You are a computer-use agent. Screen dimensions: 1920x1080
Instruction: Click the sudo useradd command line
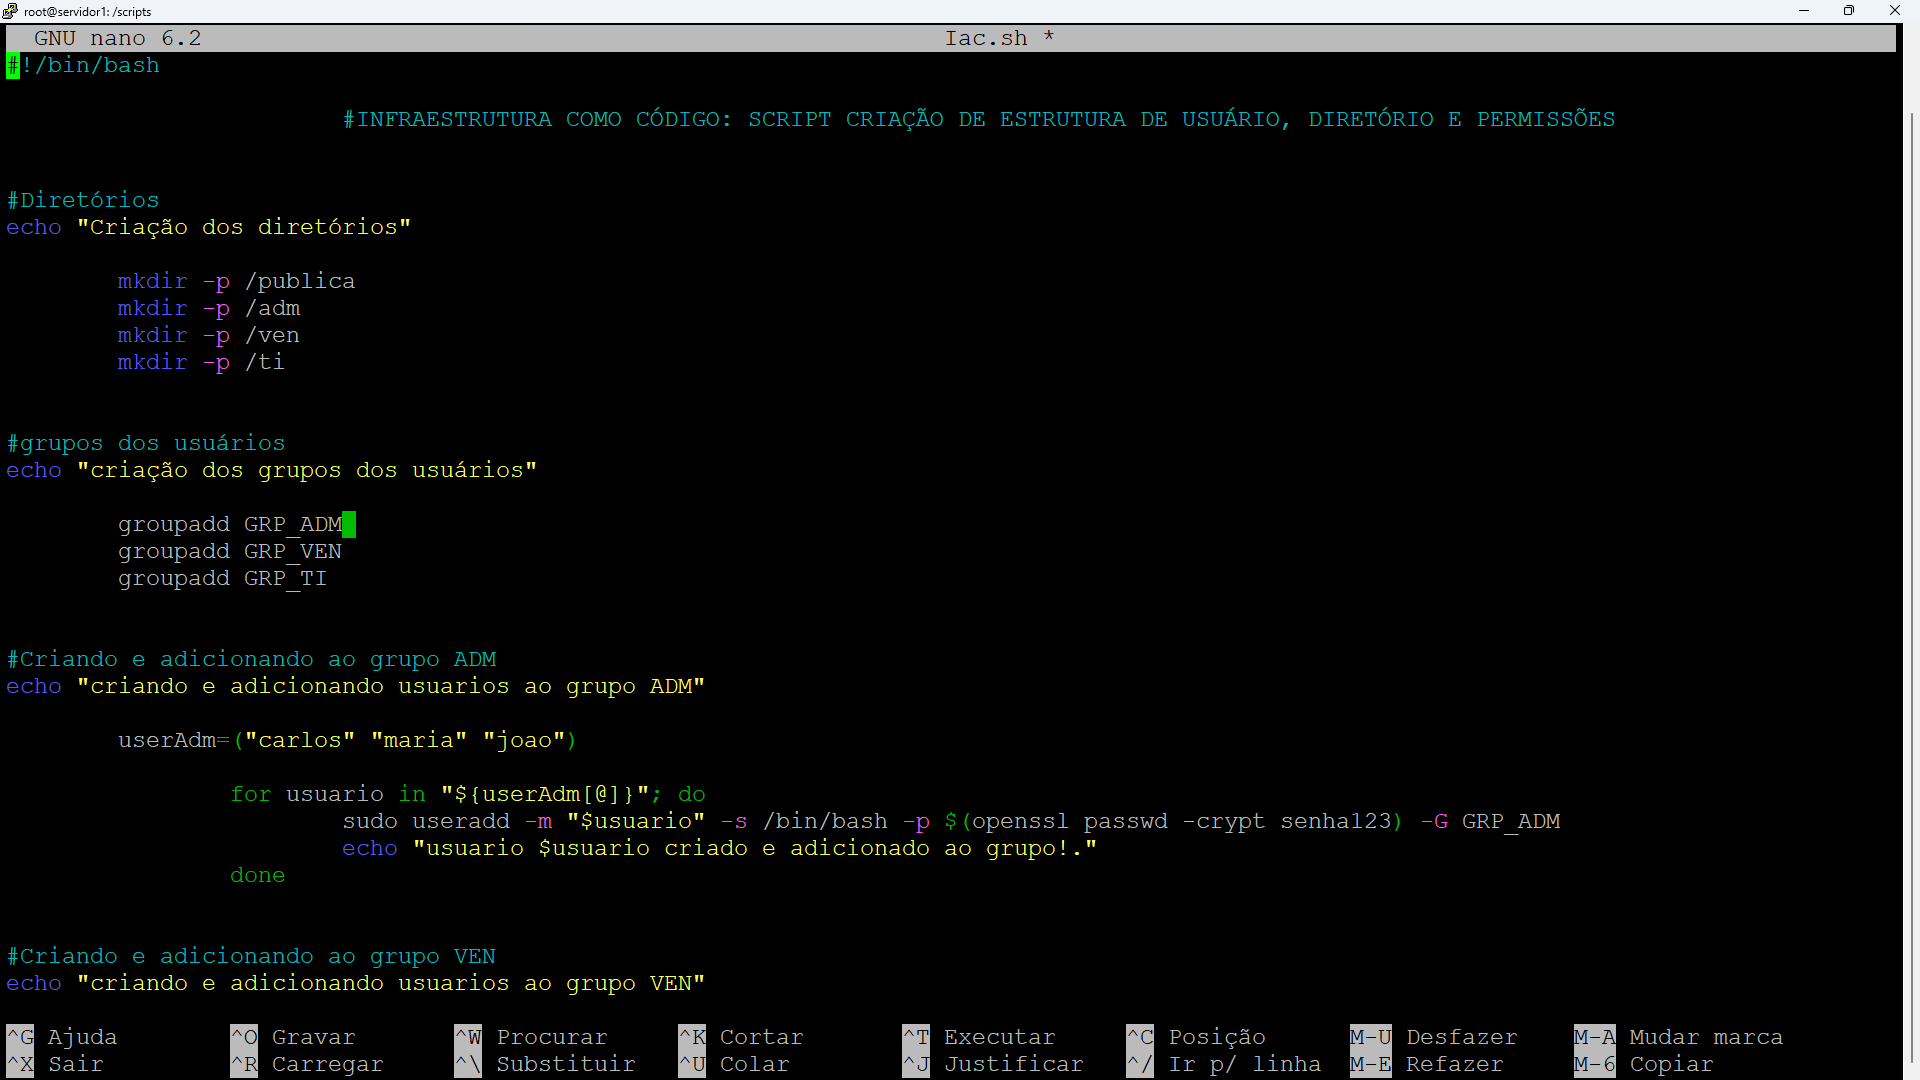coord(951,821)
